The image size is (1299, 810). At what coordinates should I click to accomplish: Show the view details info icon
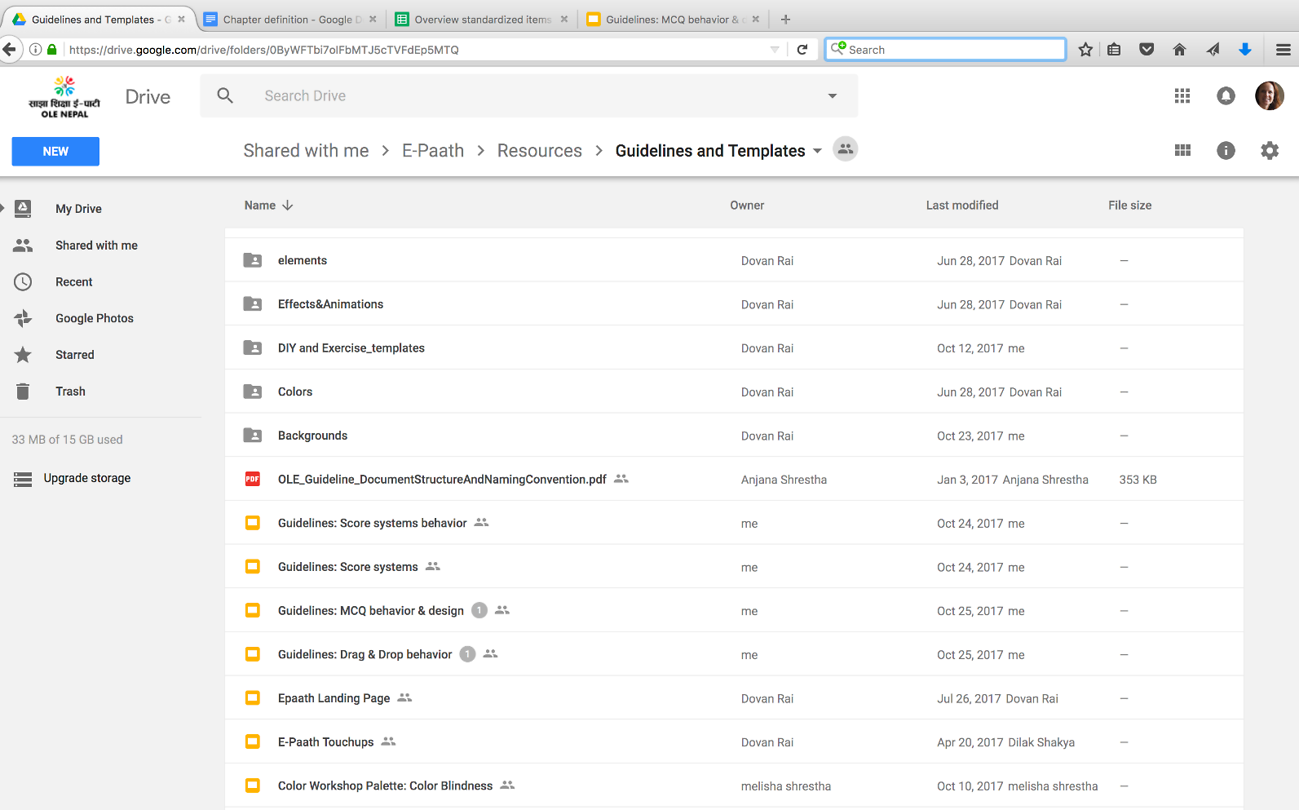click(x=1226, y=151)
